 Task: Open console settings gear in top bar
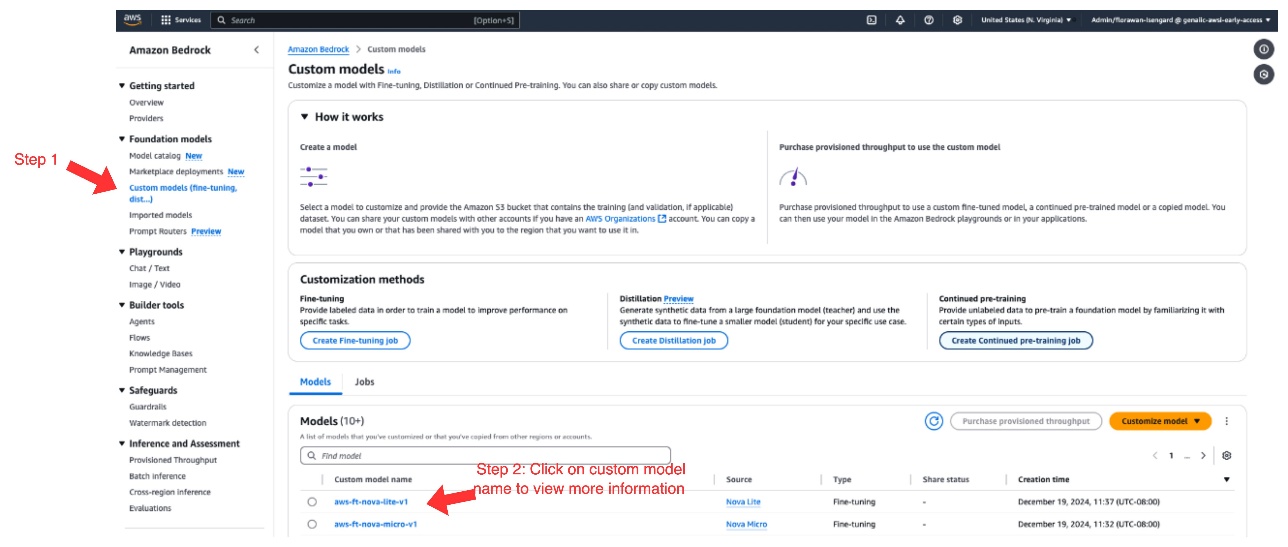click(x=957, y=20)
